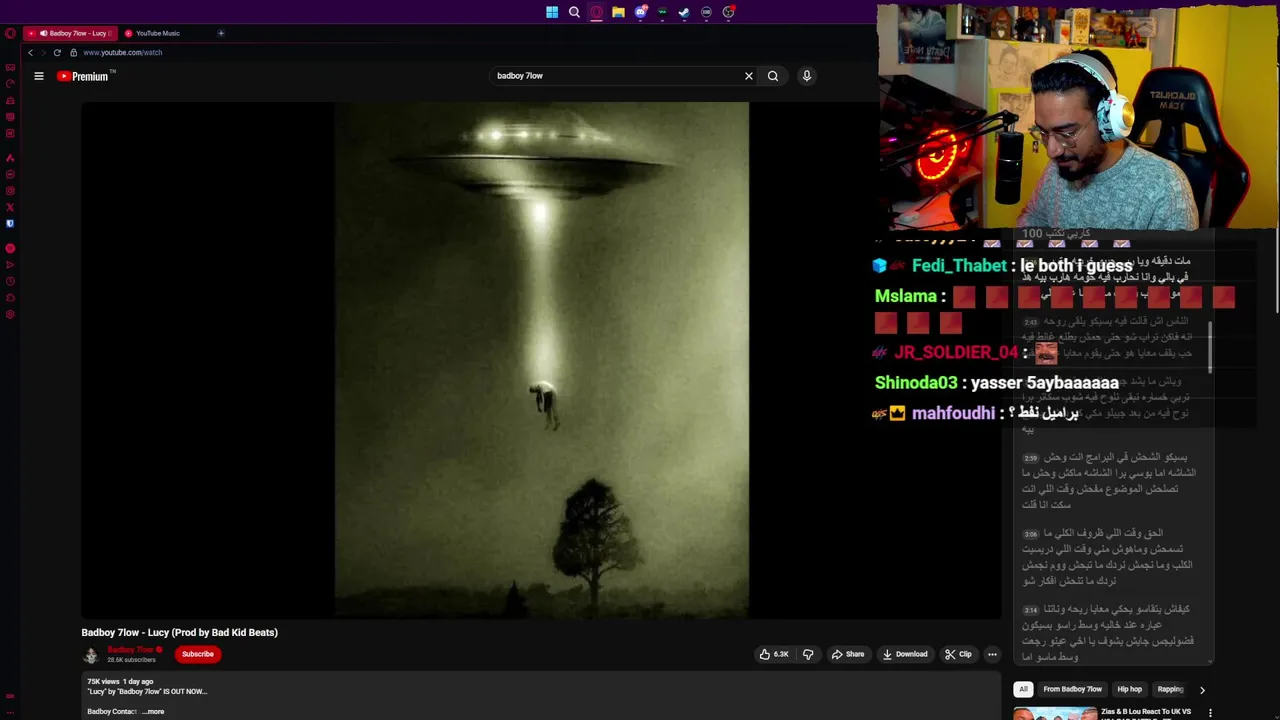Select the All filter chip
This screenshot has height=720, width=1280.
click(1023, 689)
